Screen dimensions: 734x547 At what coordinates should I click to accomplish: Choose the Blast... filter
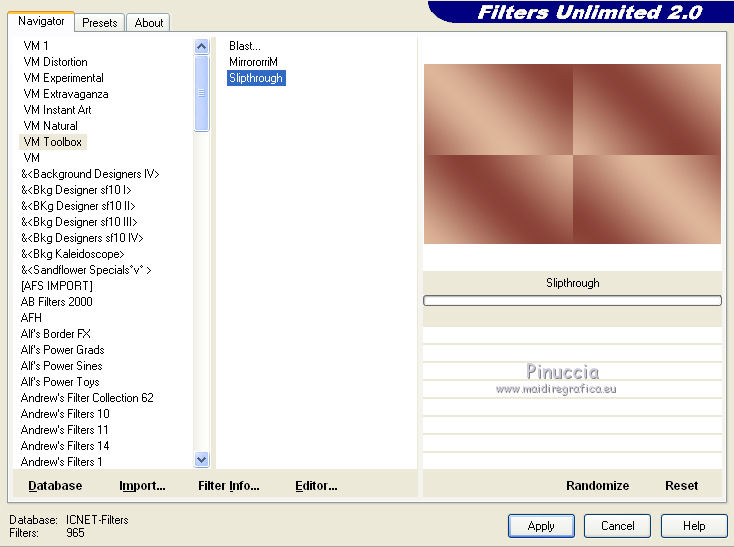[x=244, y=46]
